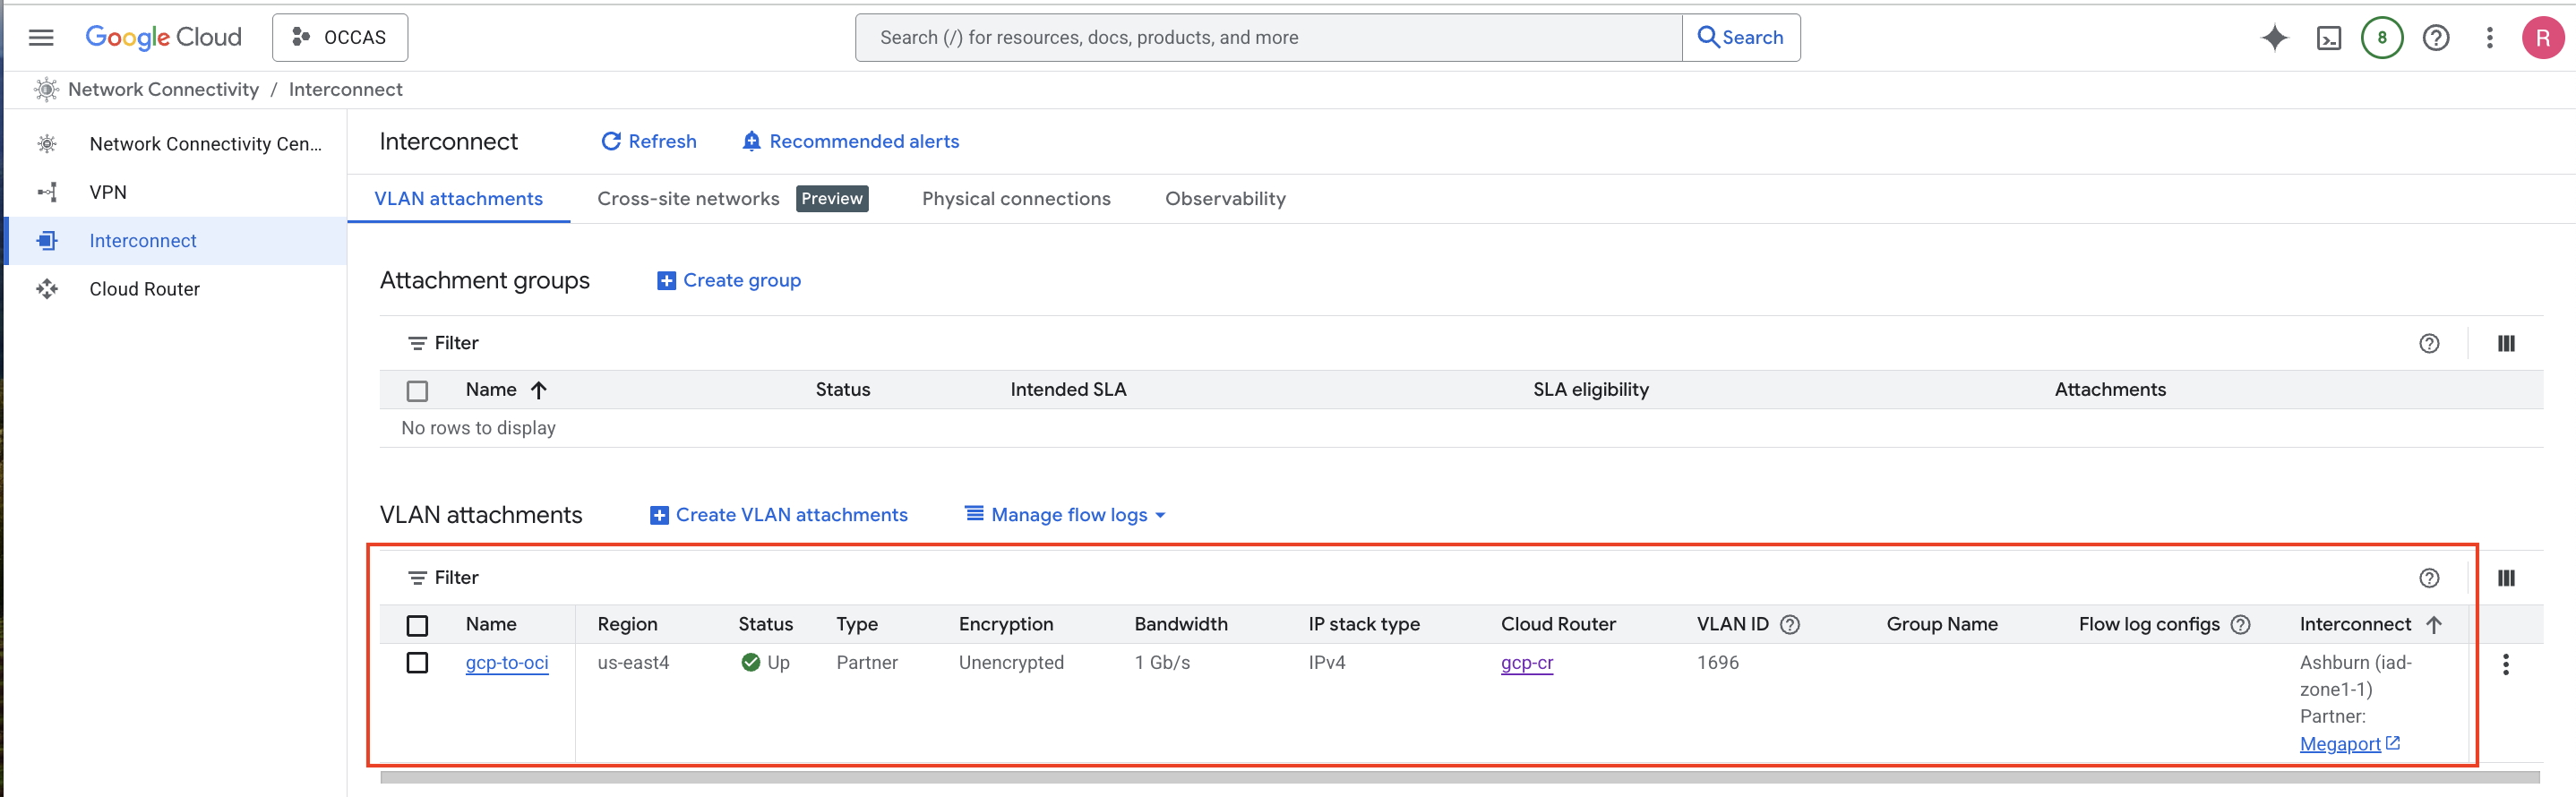
Task: Open the main navigation hamburger menu
Action: point(41,38)
